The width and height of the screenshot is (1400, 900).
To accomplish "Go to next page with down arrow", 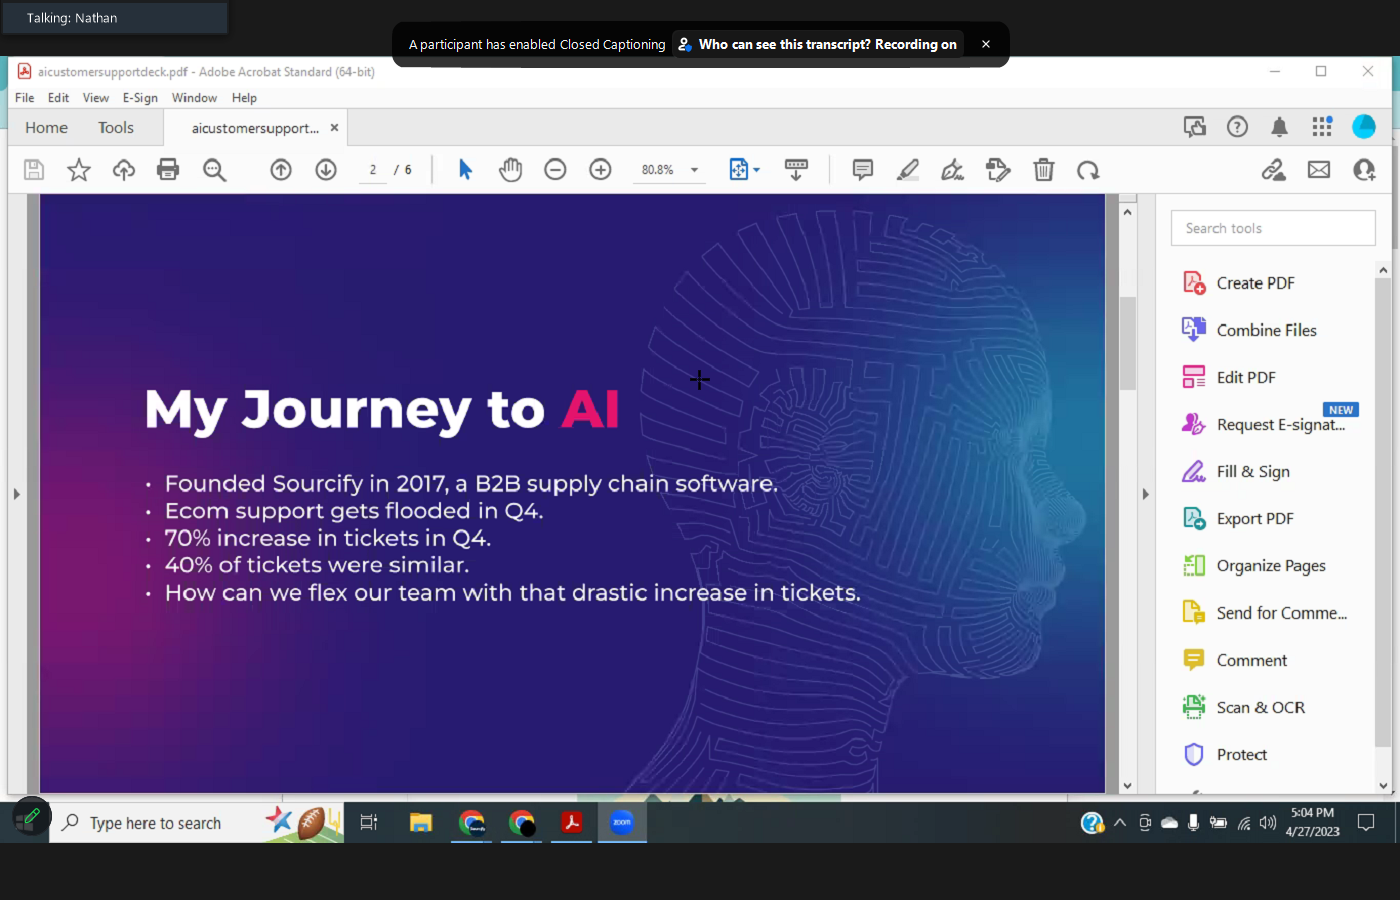I will [326, 170].
